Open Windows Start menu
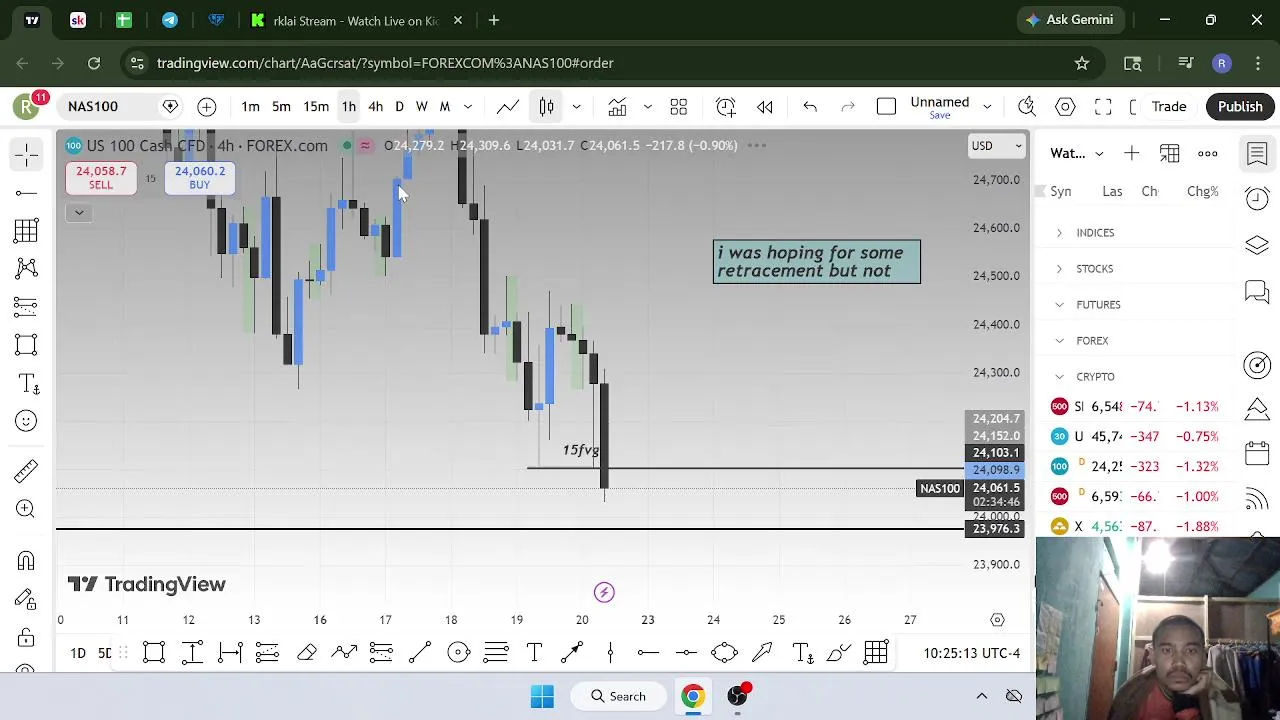This screenshot has height=720, width=1280. click(x=542, y=696)
